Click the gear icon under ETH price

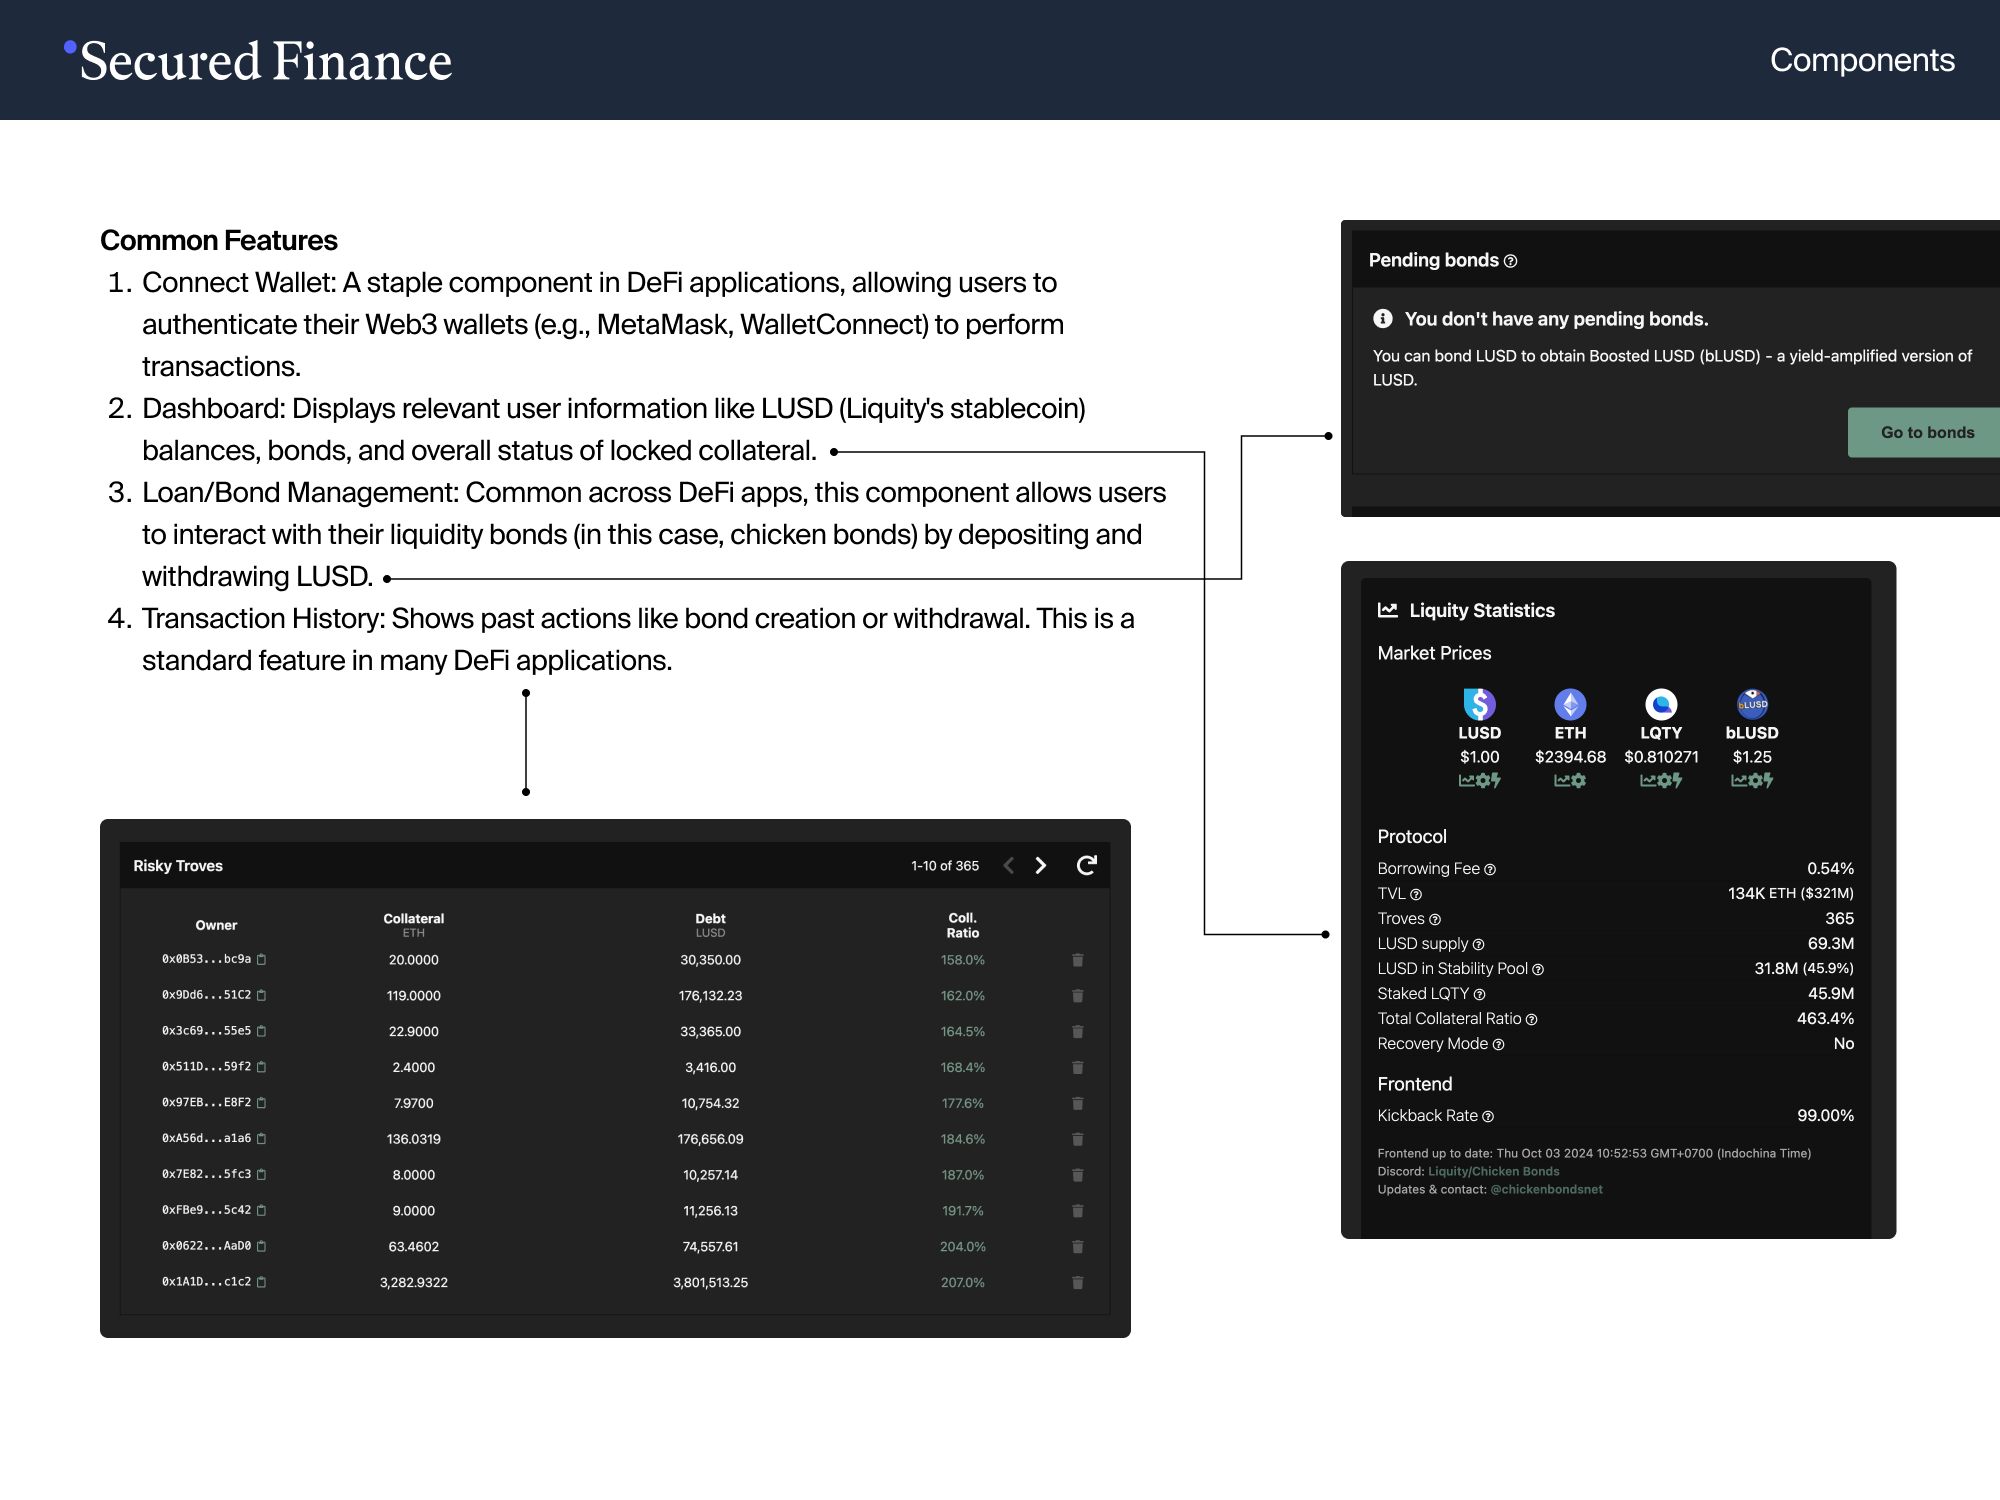(1579, 781)
